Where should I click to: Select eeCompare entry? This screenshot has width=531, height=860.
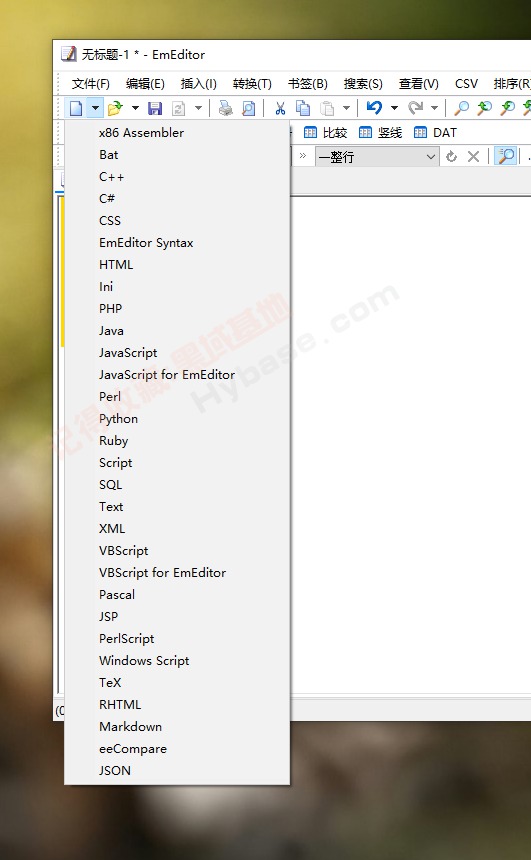pyautogui.click(x=177, y=749)
